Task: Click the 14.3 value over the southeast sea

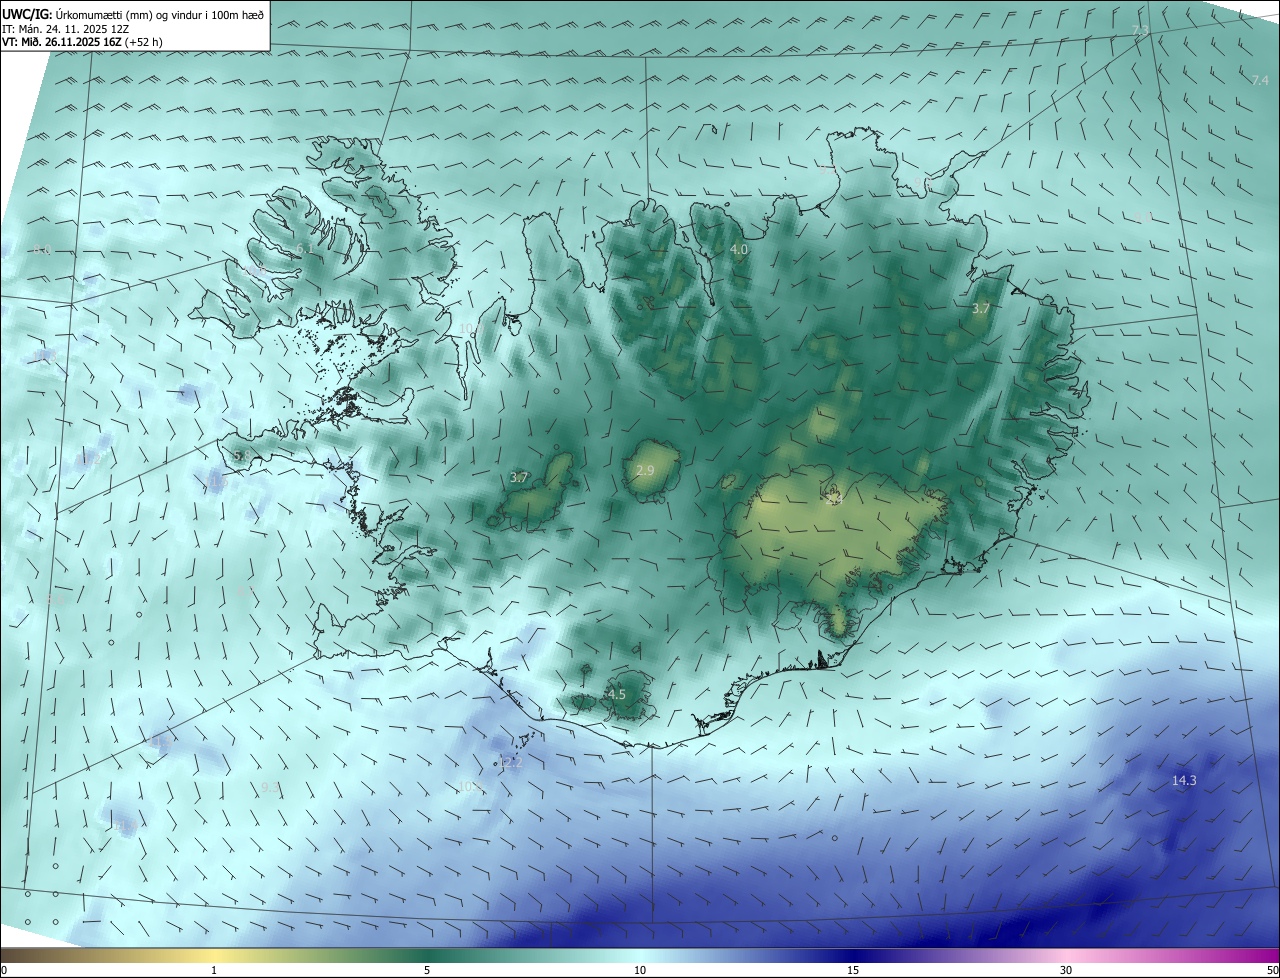Action: pyautogui.click(x=1184, y=780)
